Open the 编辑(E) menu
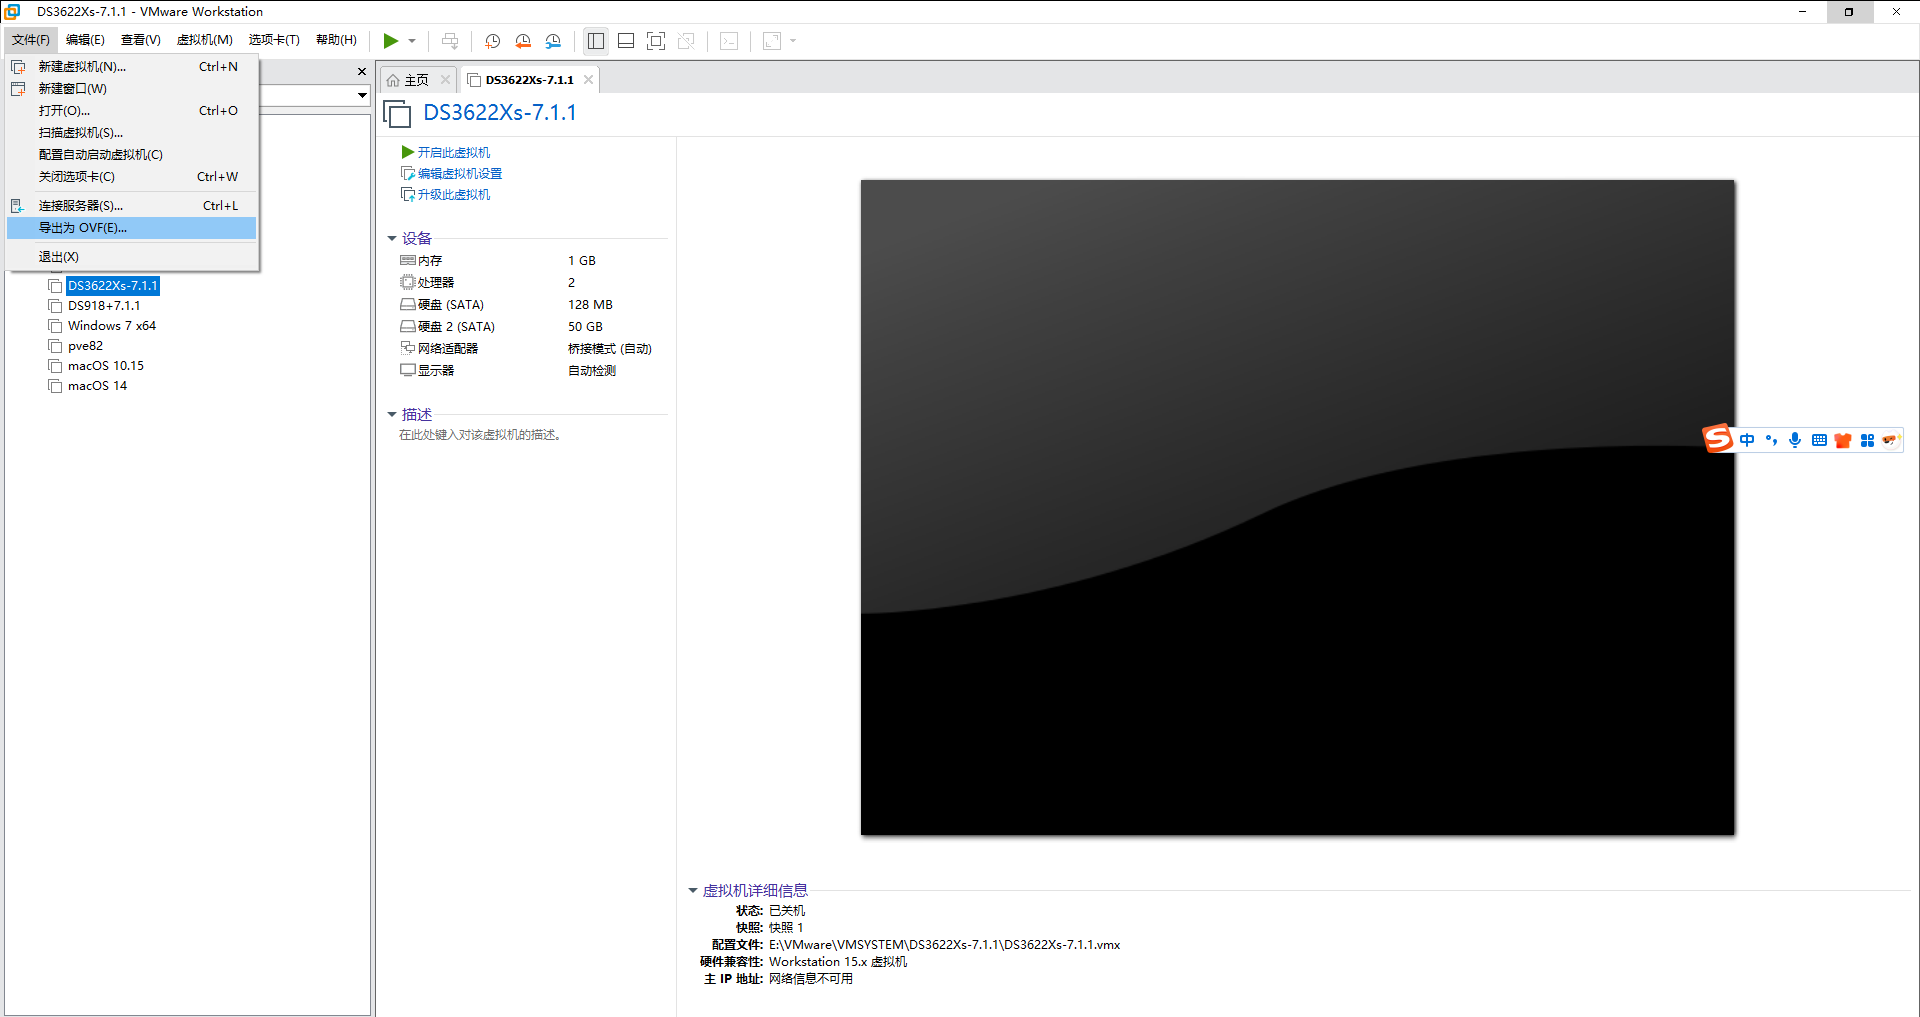The height and width of the screenshot is (1017, 1920). 85,40
